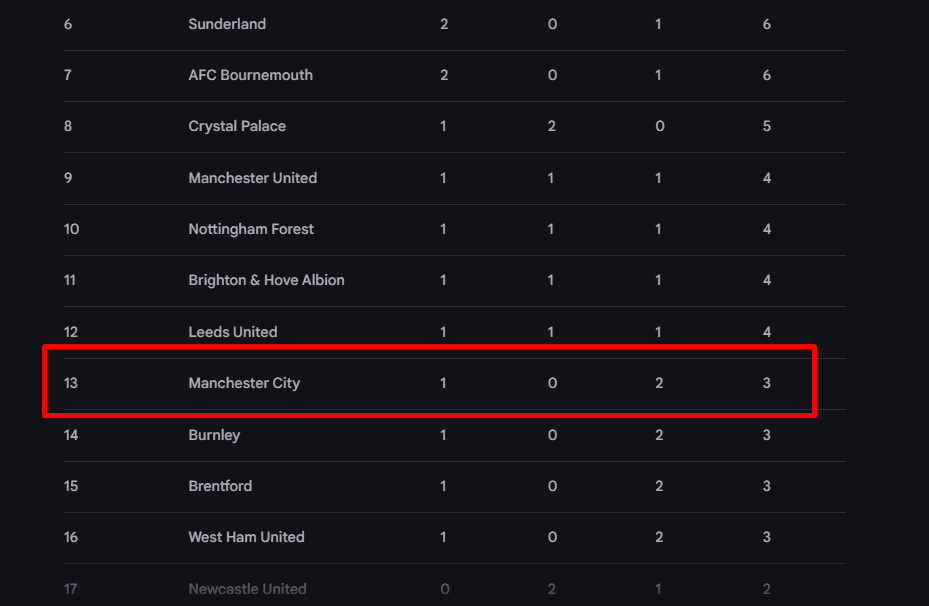Select the Sunderland team name
Screen dimensions: 929x606
click(227, 24)
